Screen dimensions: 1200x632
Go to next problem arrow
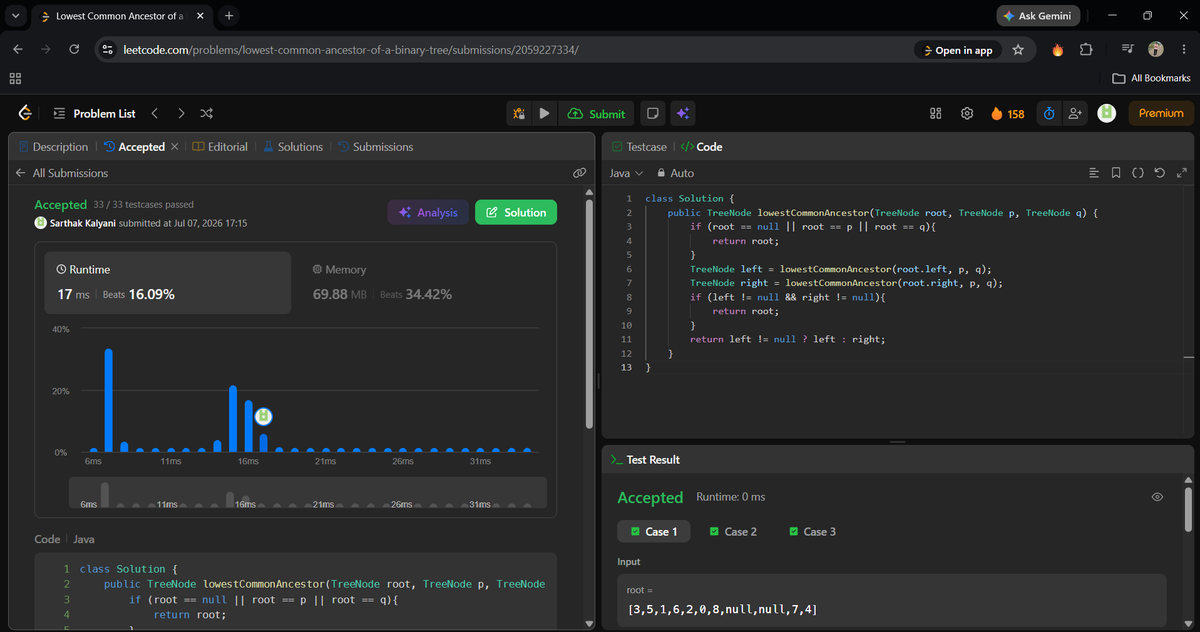[181, 113]
